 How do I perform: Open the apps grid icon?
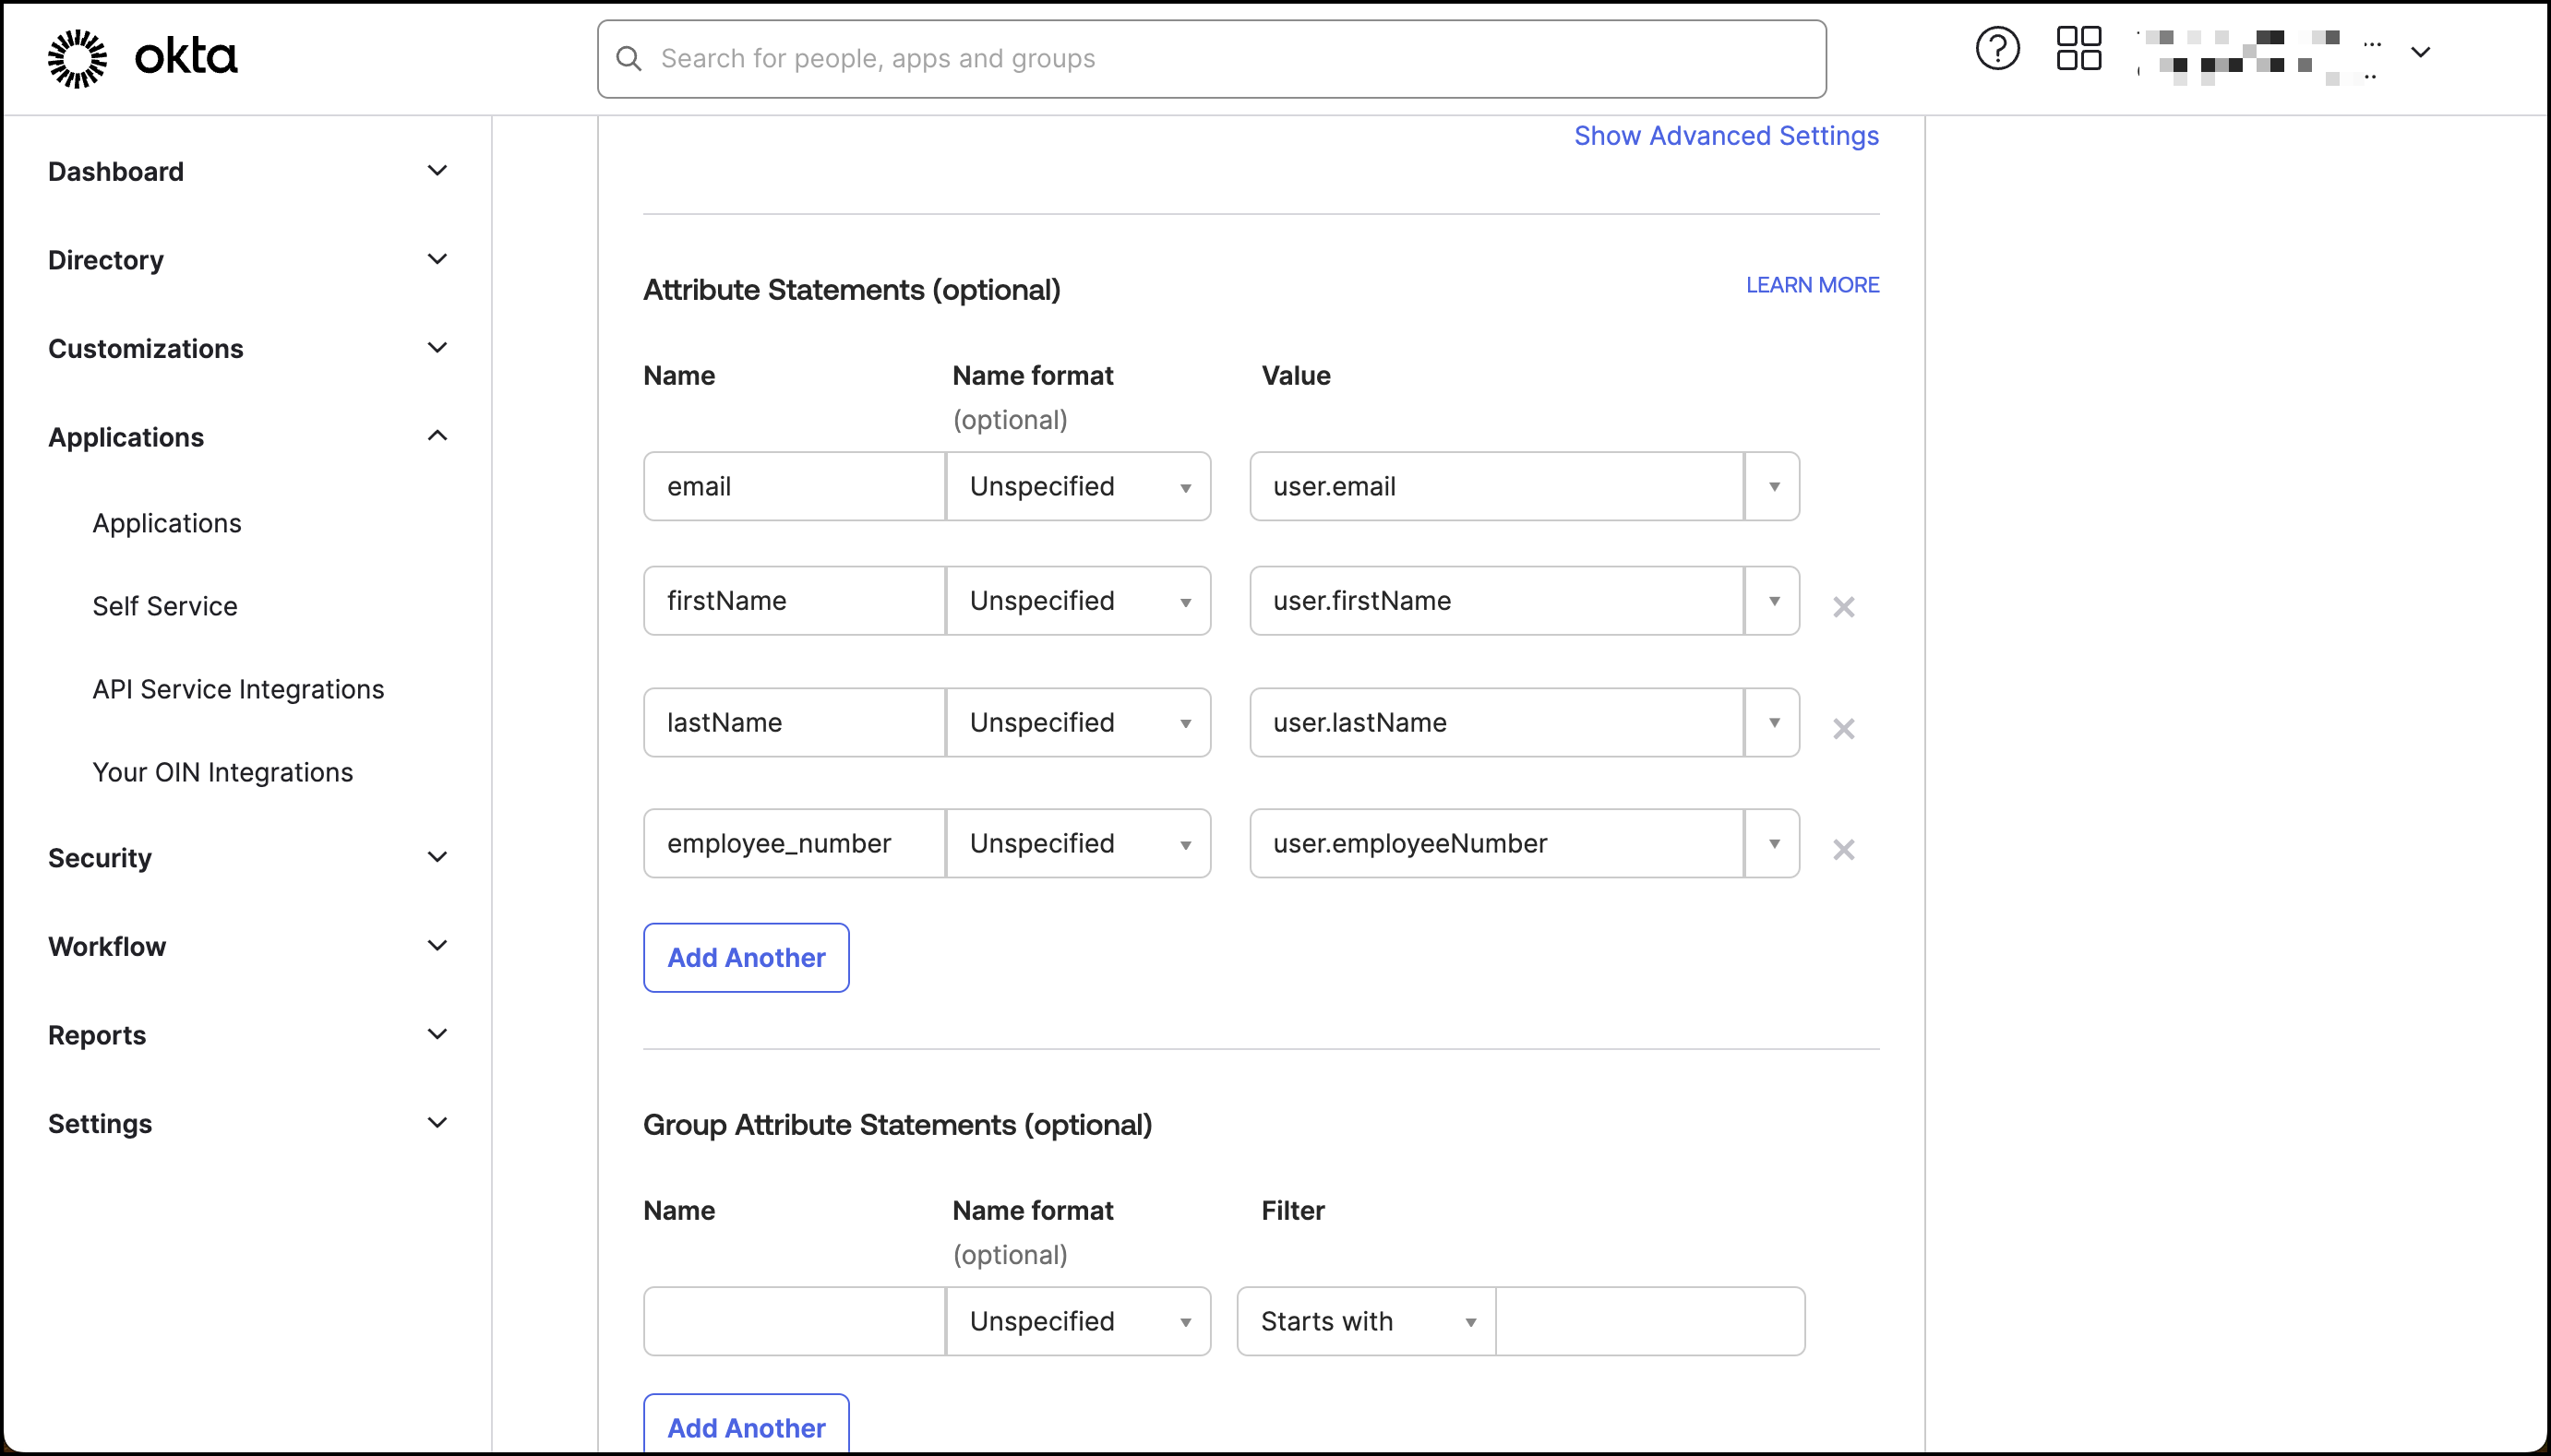(2078, 49)
